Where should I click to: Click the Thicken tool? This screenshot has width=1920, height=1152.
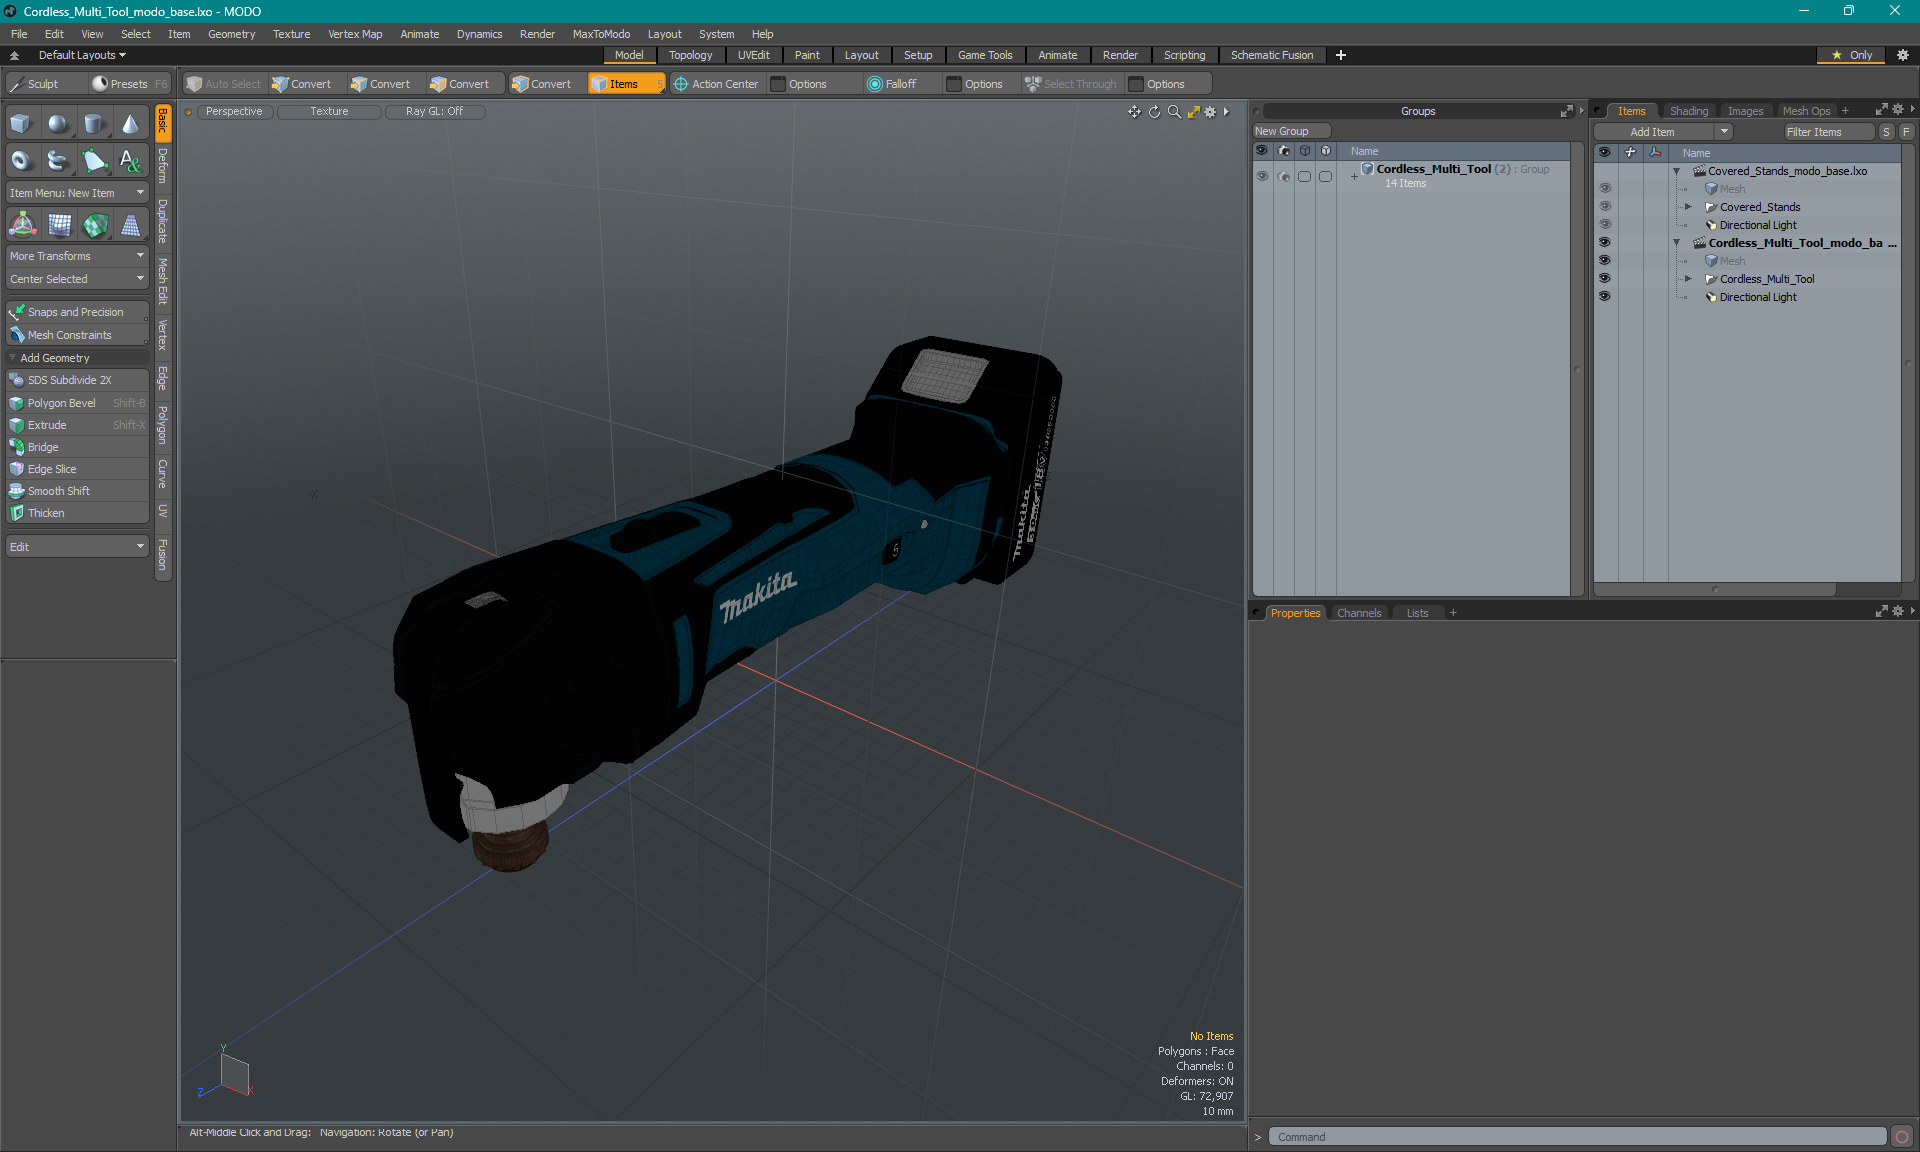click(x=77, y=513)
